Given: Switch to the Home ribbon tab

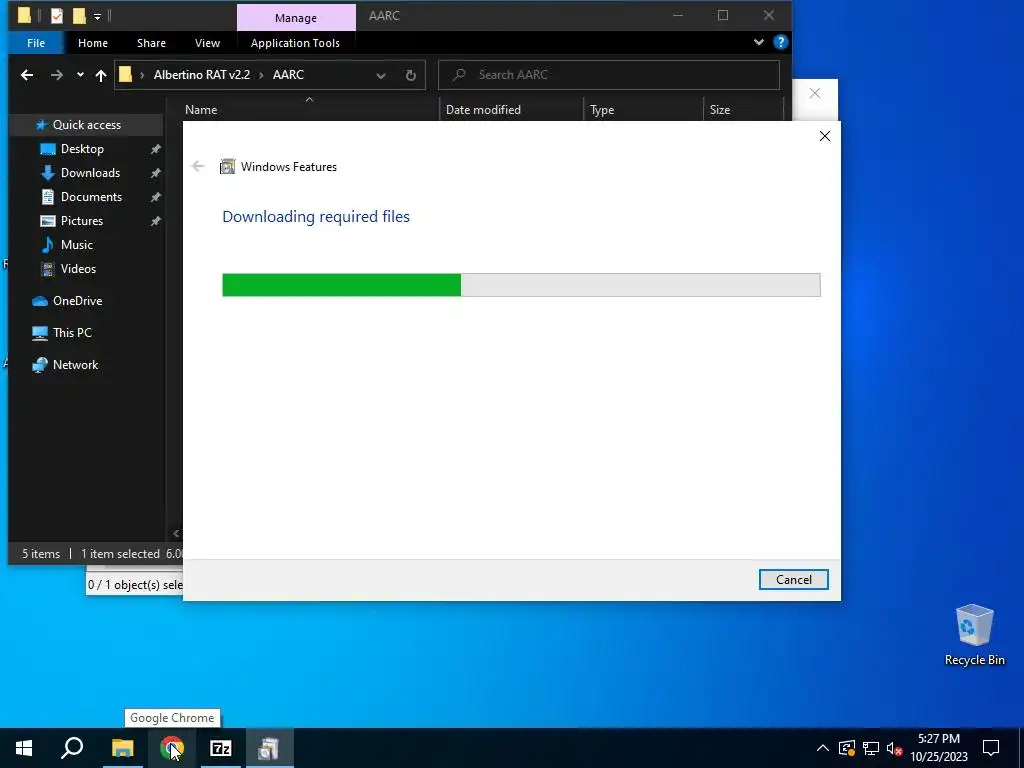Looking at the screenshot, I should 93,43.
